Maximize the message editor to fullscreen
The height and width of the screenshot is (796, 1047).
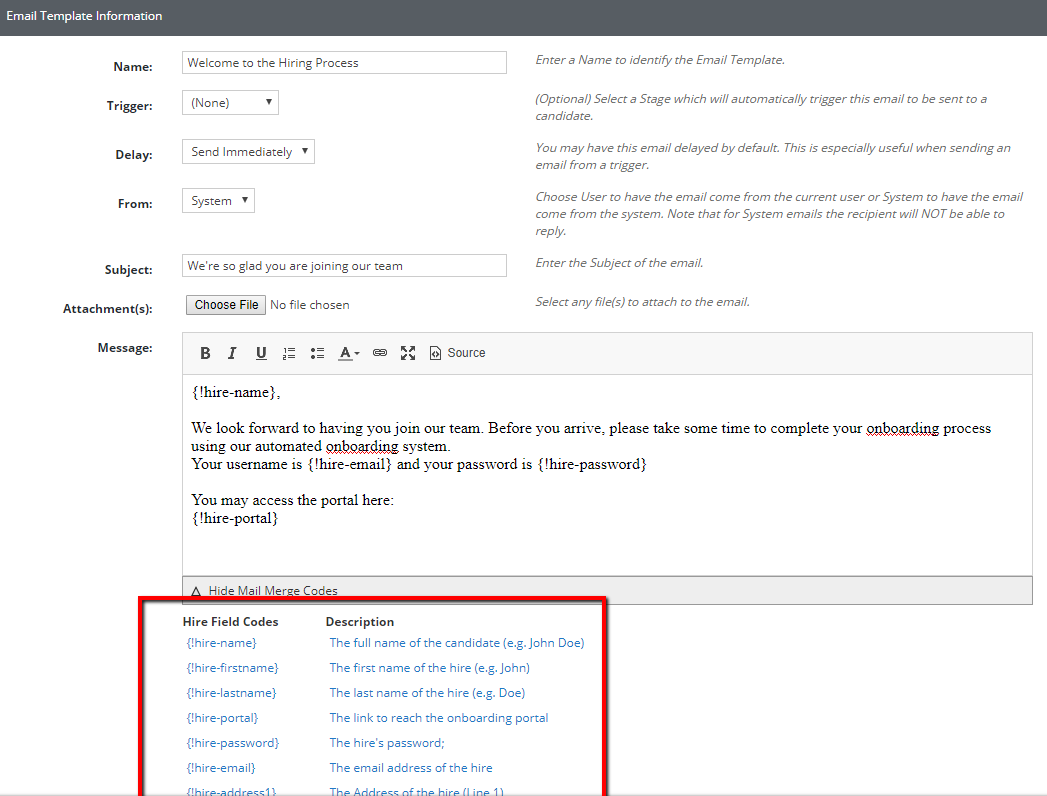tap(407, 352)
